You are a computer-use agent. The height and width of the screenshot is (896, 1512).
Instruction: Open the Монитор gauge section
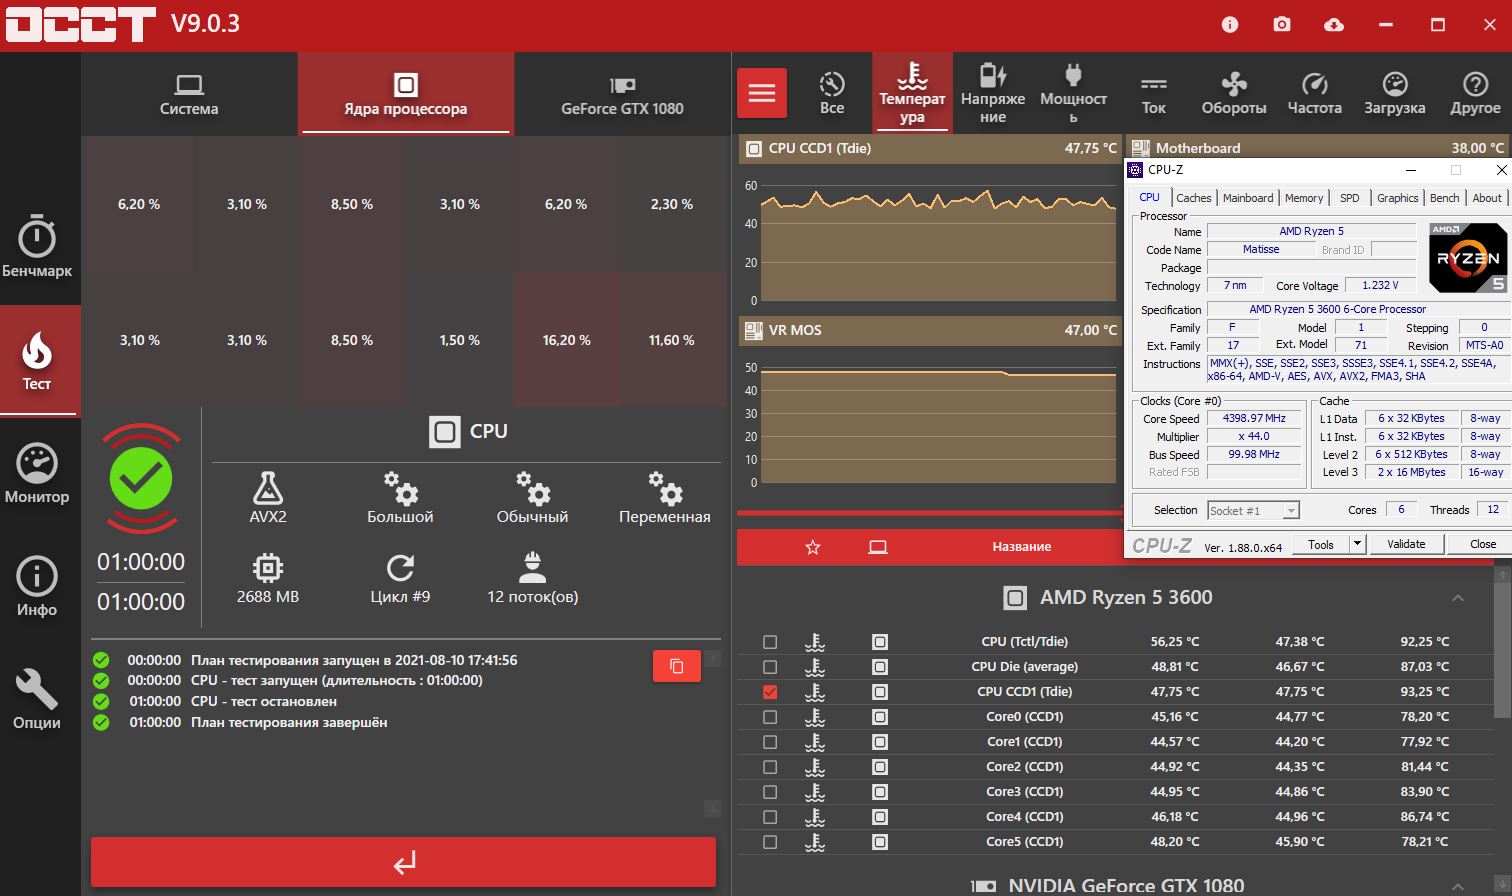pyautogui.click(x=37, y=473)
